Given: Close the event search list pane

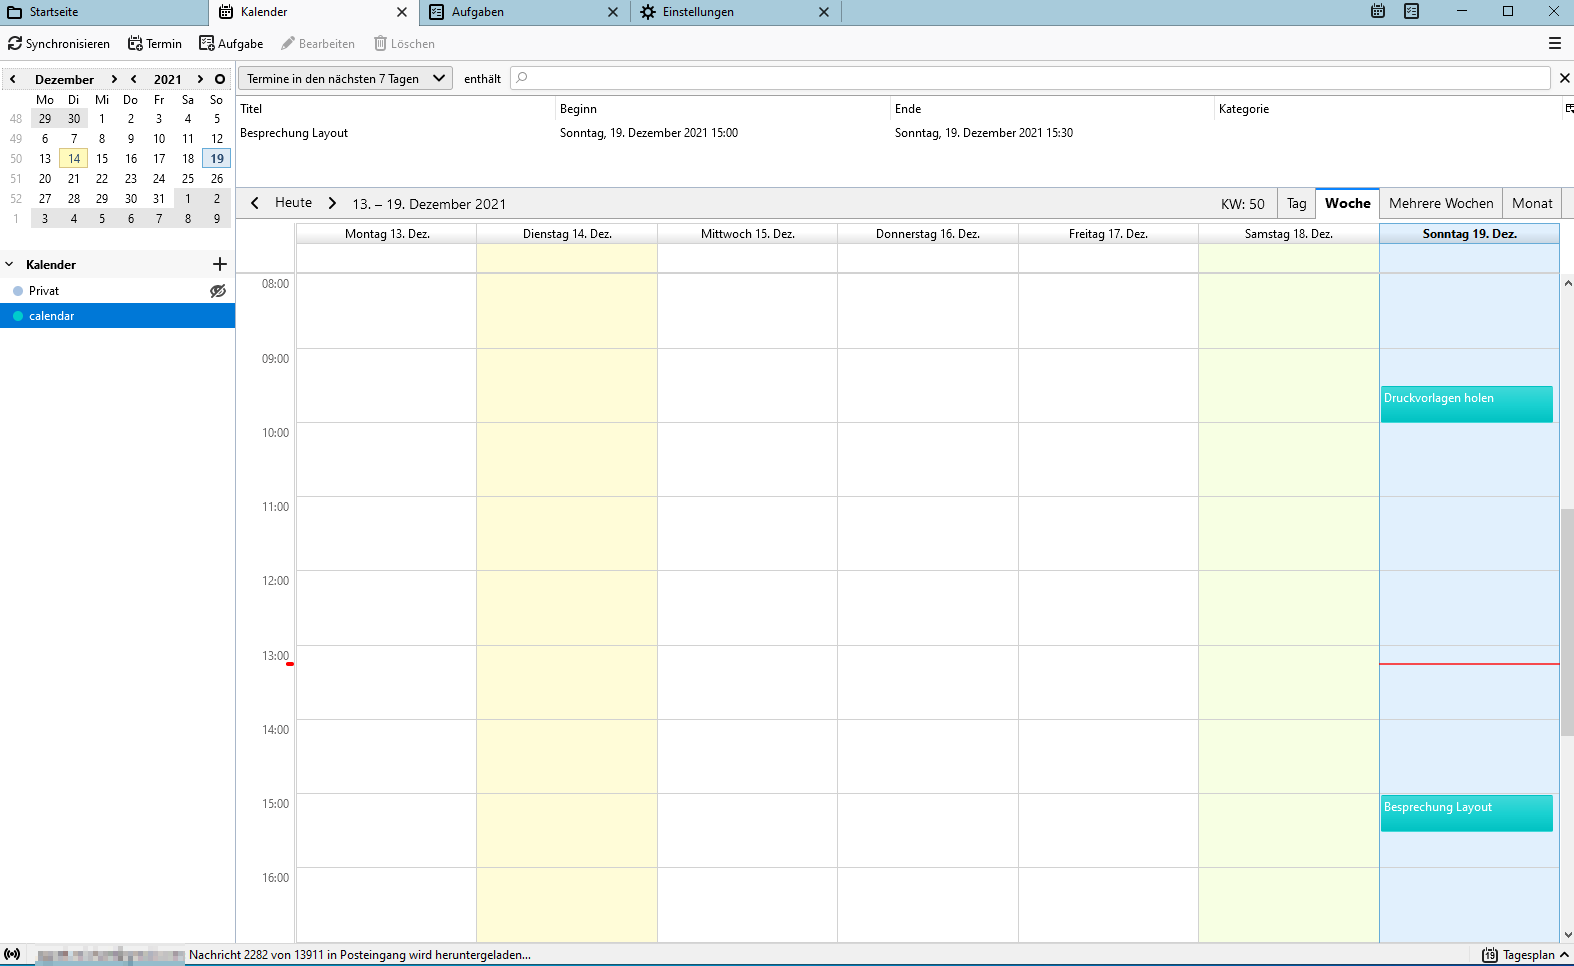Looking at the screenshot, I should (1565, 78).
